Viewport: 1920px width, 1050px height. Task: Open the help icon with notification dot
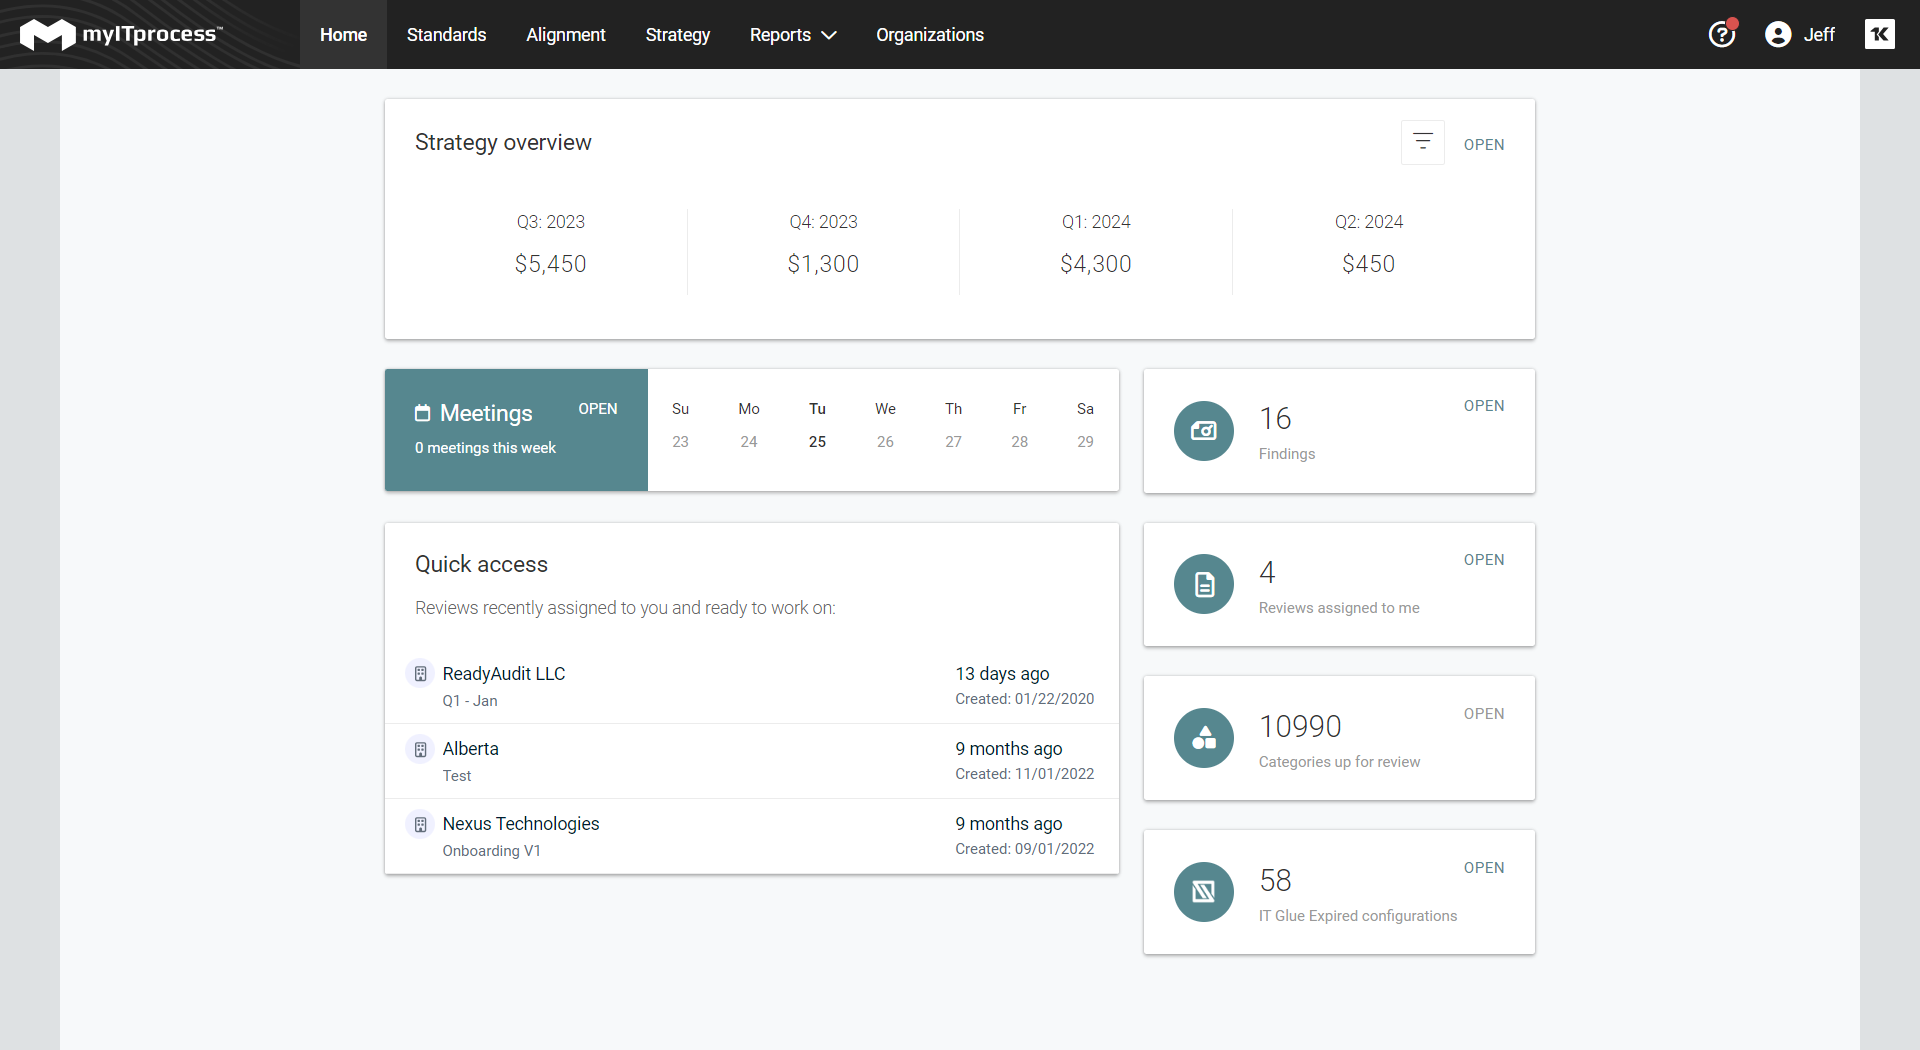pyautogui.click(x=1722, y=33)
